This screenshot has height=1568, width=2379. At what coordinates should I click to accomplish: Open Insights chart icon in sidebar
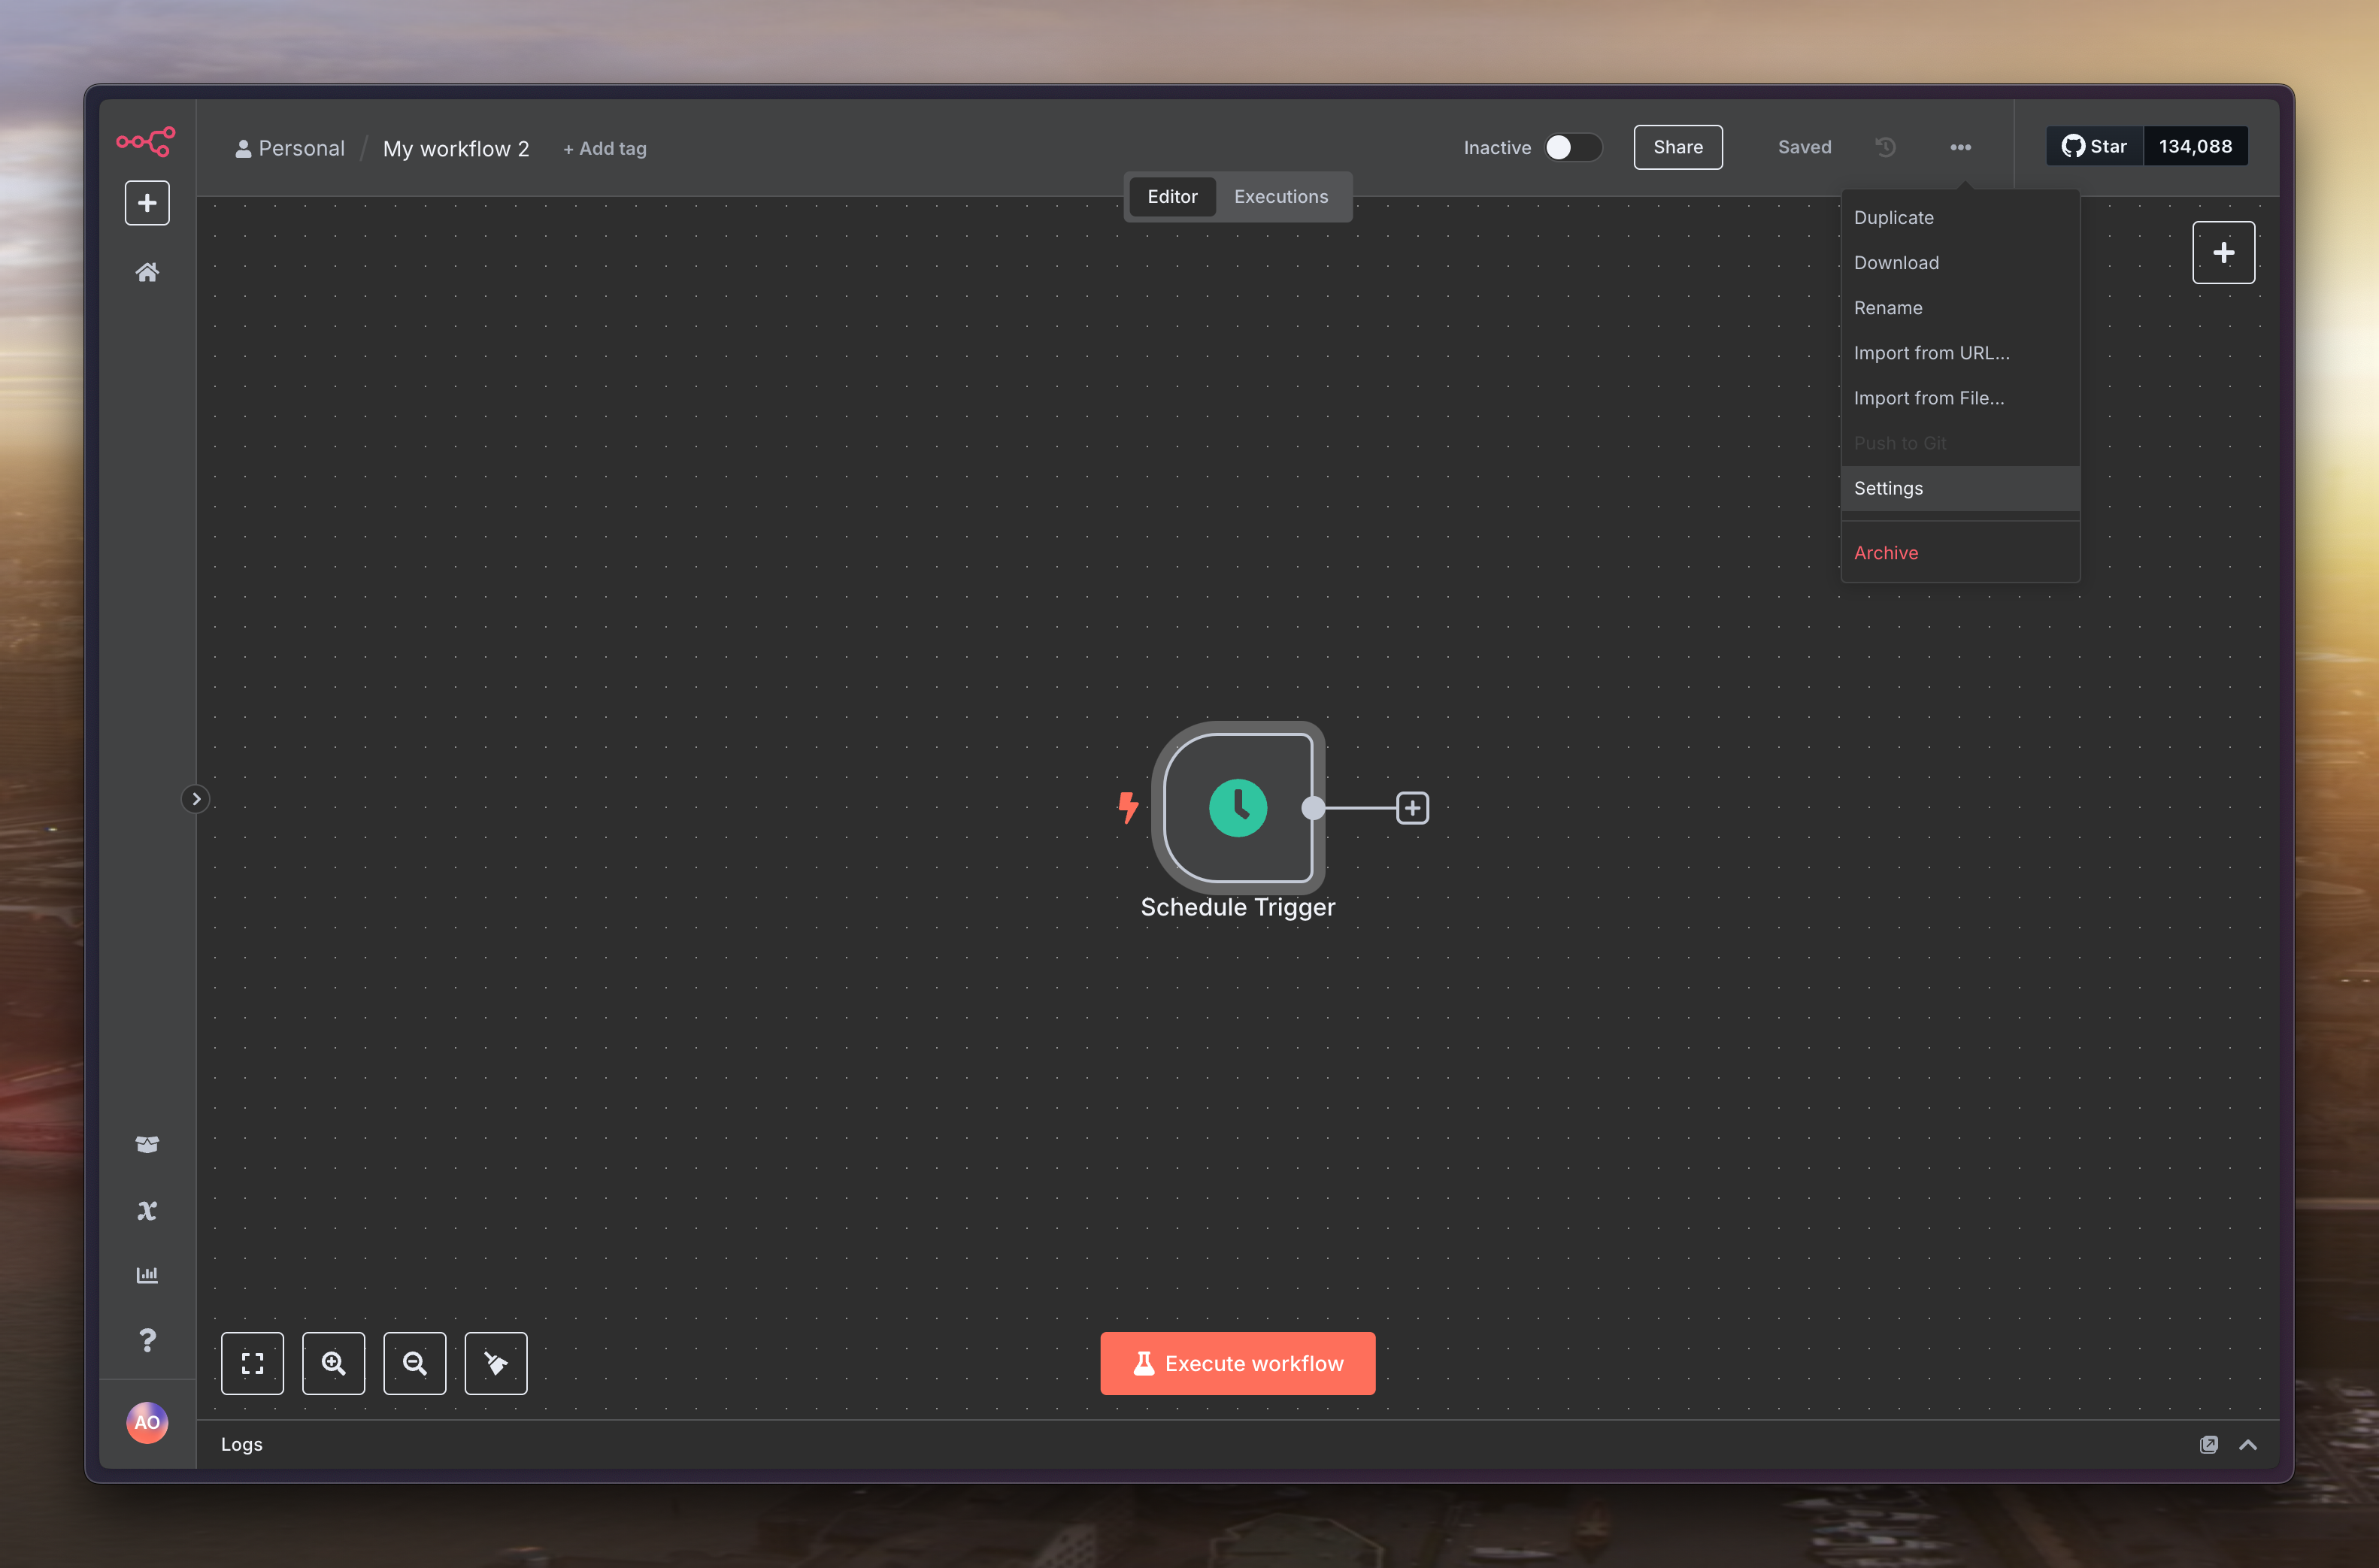point(147,1275)
